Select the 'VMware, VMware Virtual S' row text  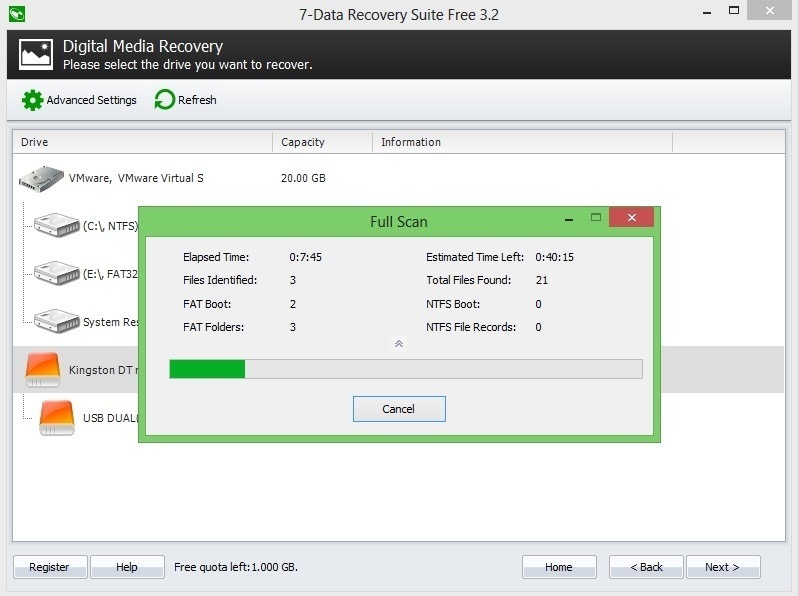pyautogui.click(x=136, y=178)
